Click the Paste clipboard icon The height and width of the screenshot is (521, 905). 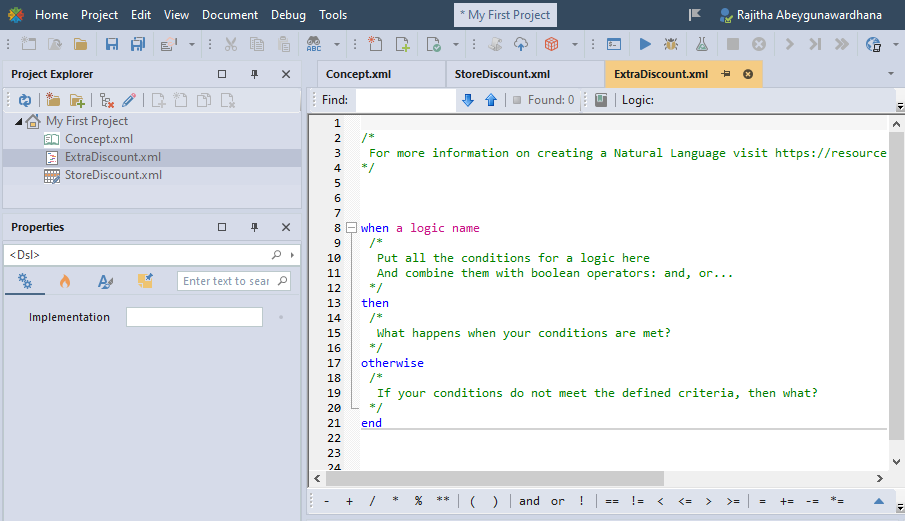point(283,44)
